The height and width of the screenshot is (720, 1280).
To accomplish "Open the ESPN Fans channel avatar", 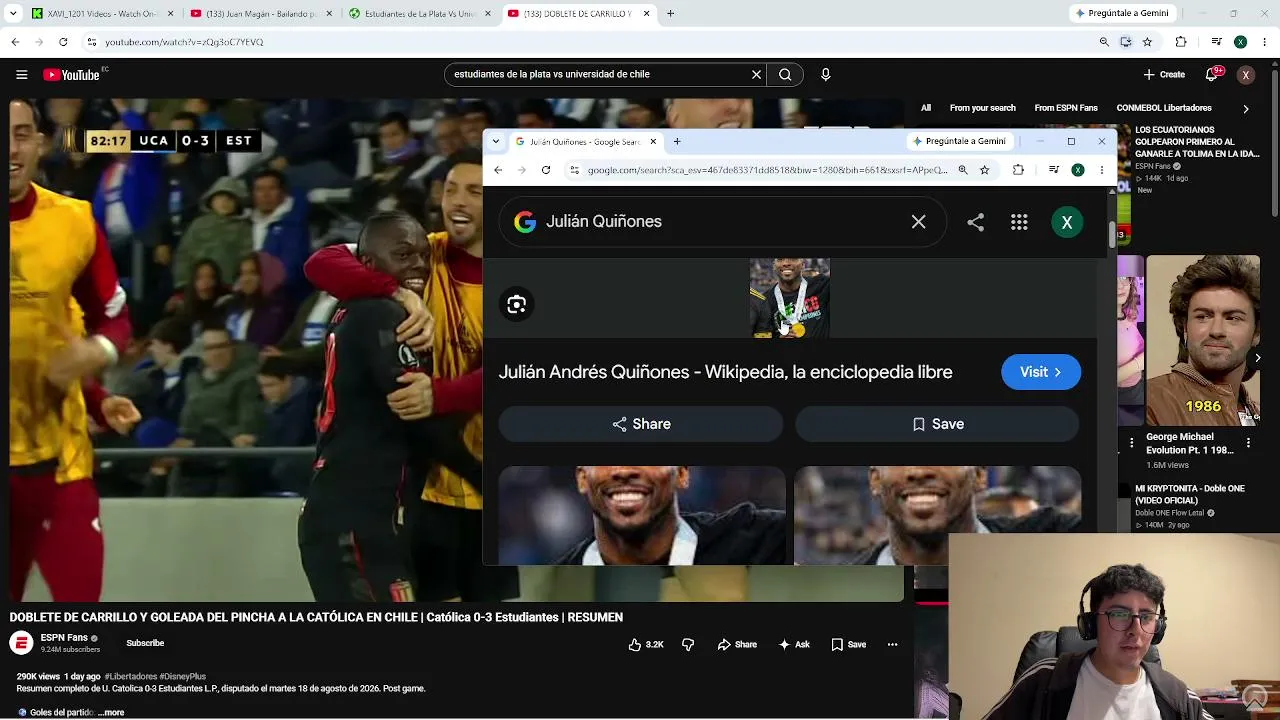I will pos(21,643).
